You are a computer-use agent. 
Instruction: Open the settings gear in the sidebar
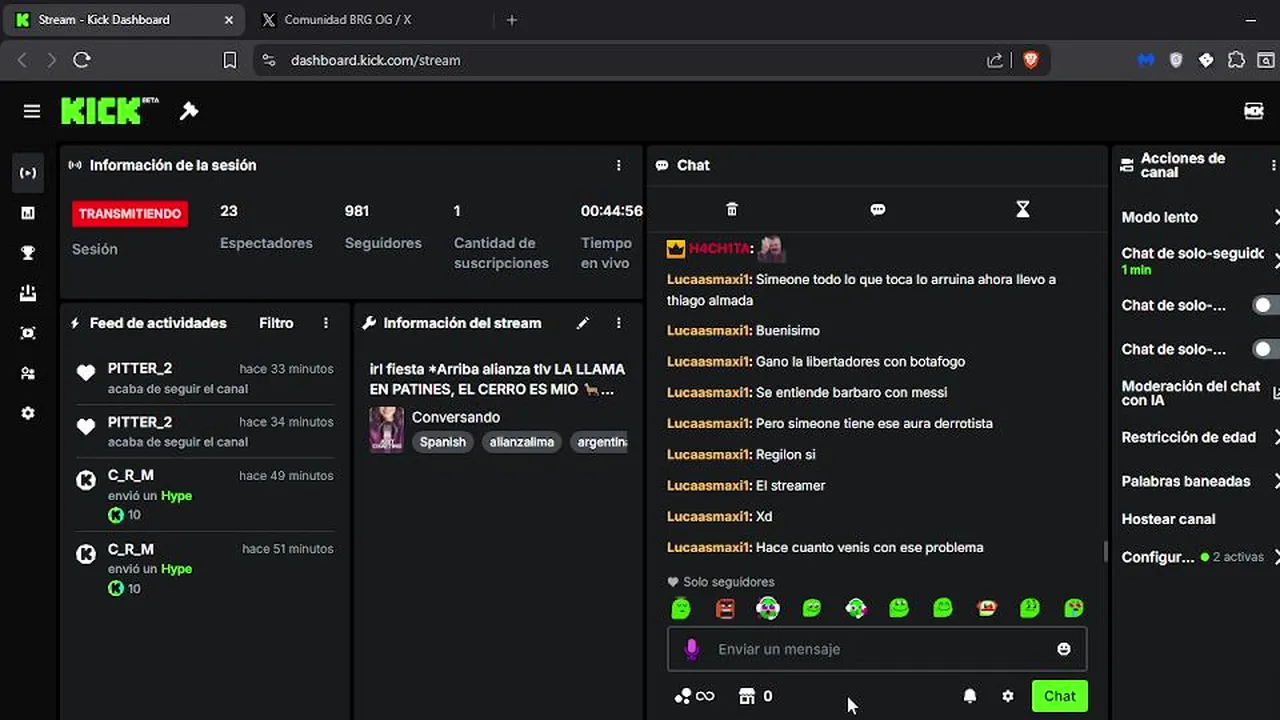28,413
